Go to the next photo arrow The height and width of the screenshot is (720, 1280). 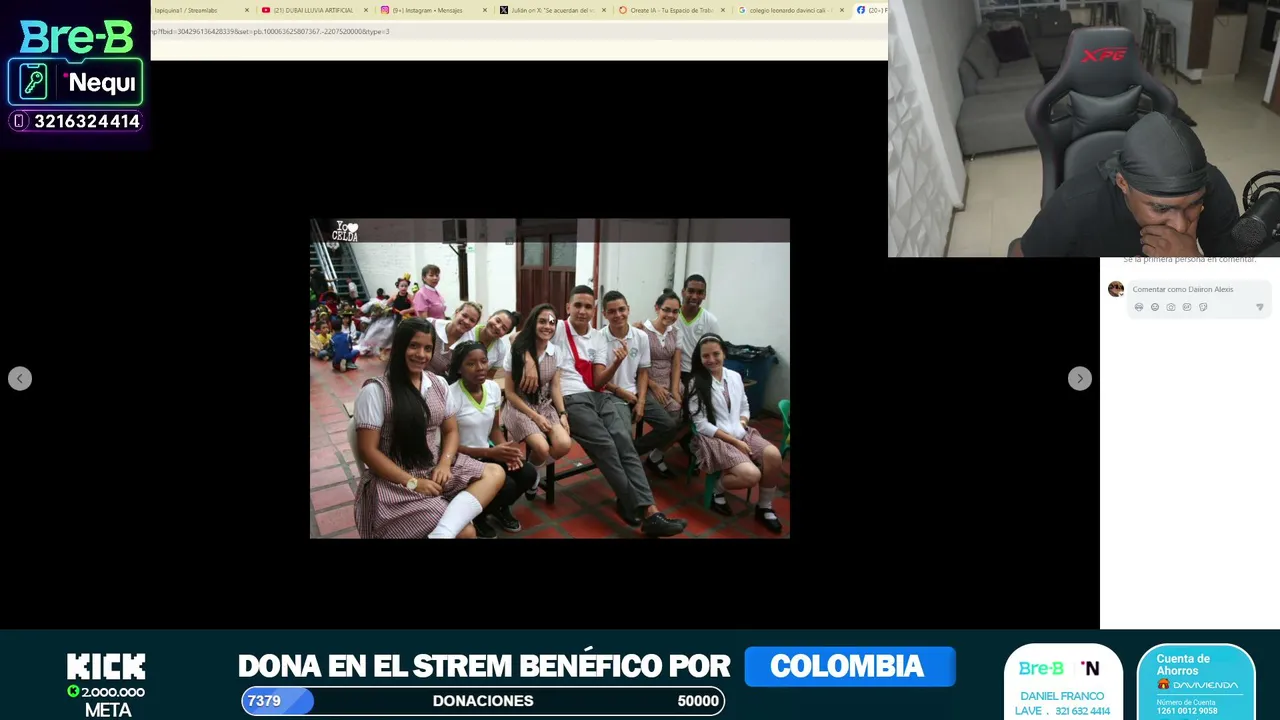click(1079, 378)
